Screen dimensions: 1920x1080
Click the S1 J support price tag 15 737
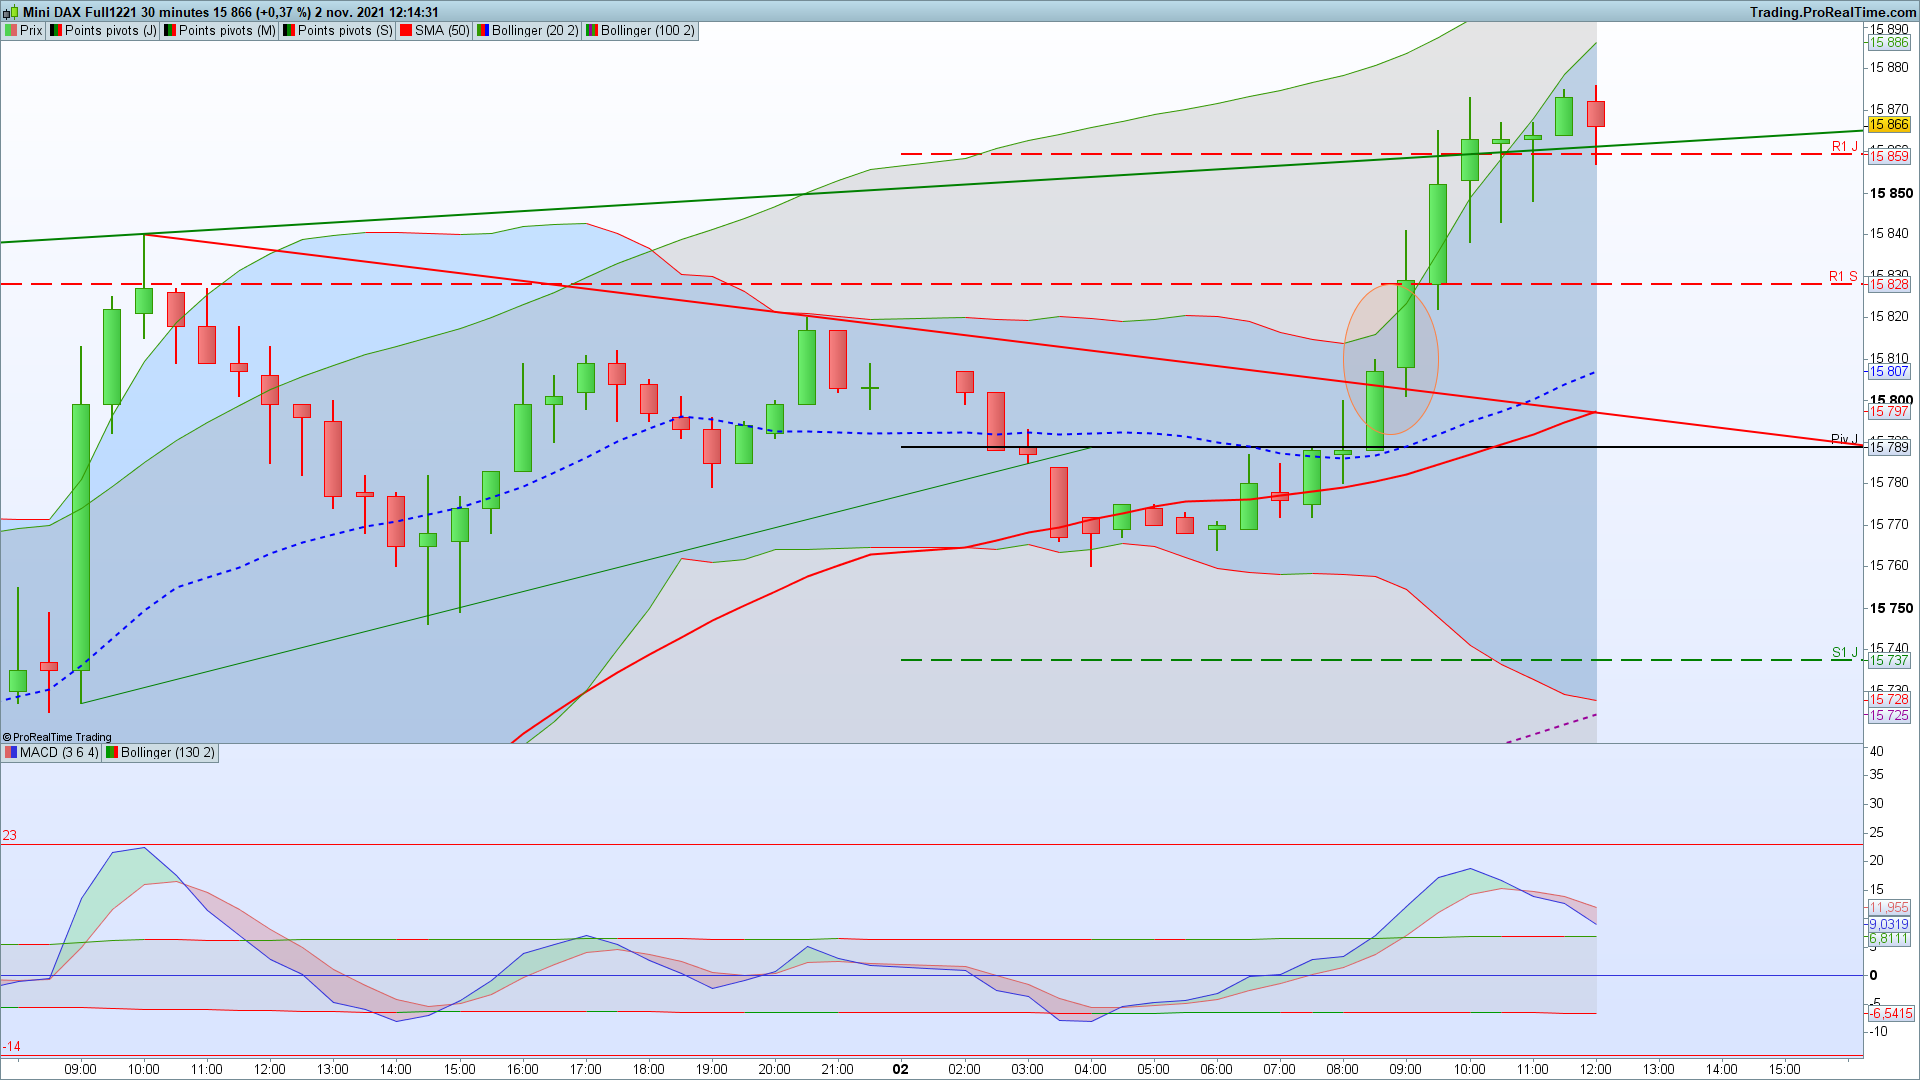1889,661
